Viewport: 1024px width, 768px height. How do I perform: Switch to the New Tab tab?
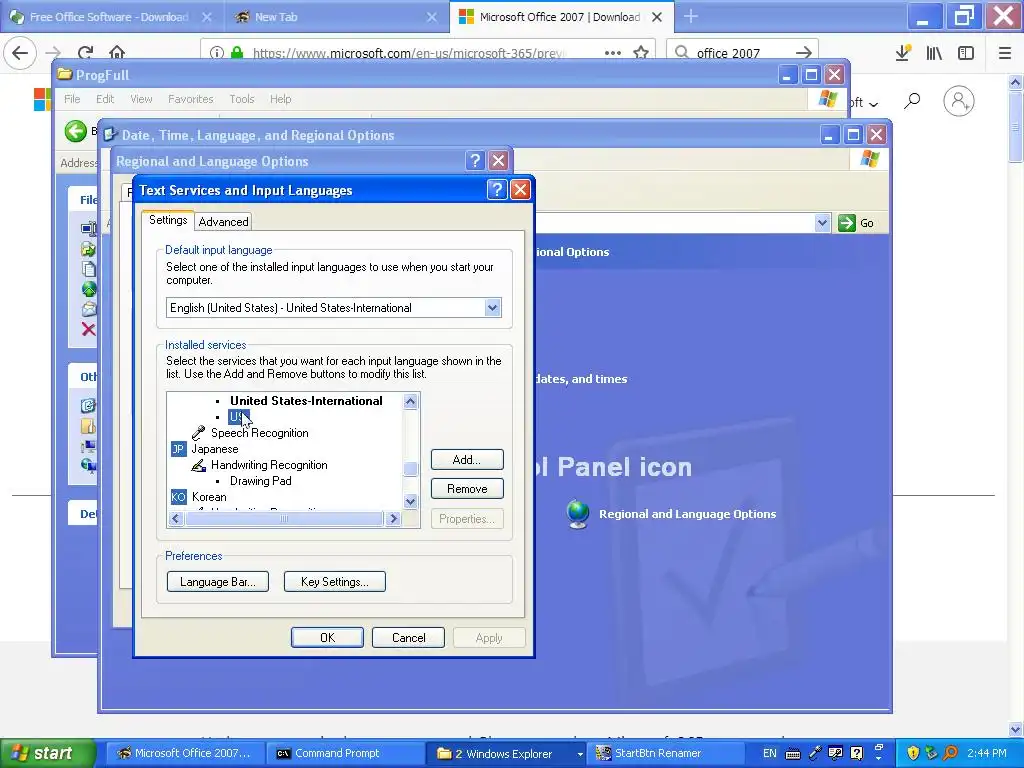point(336,17)
